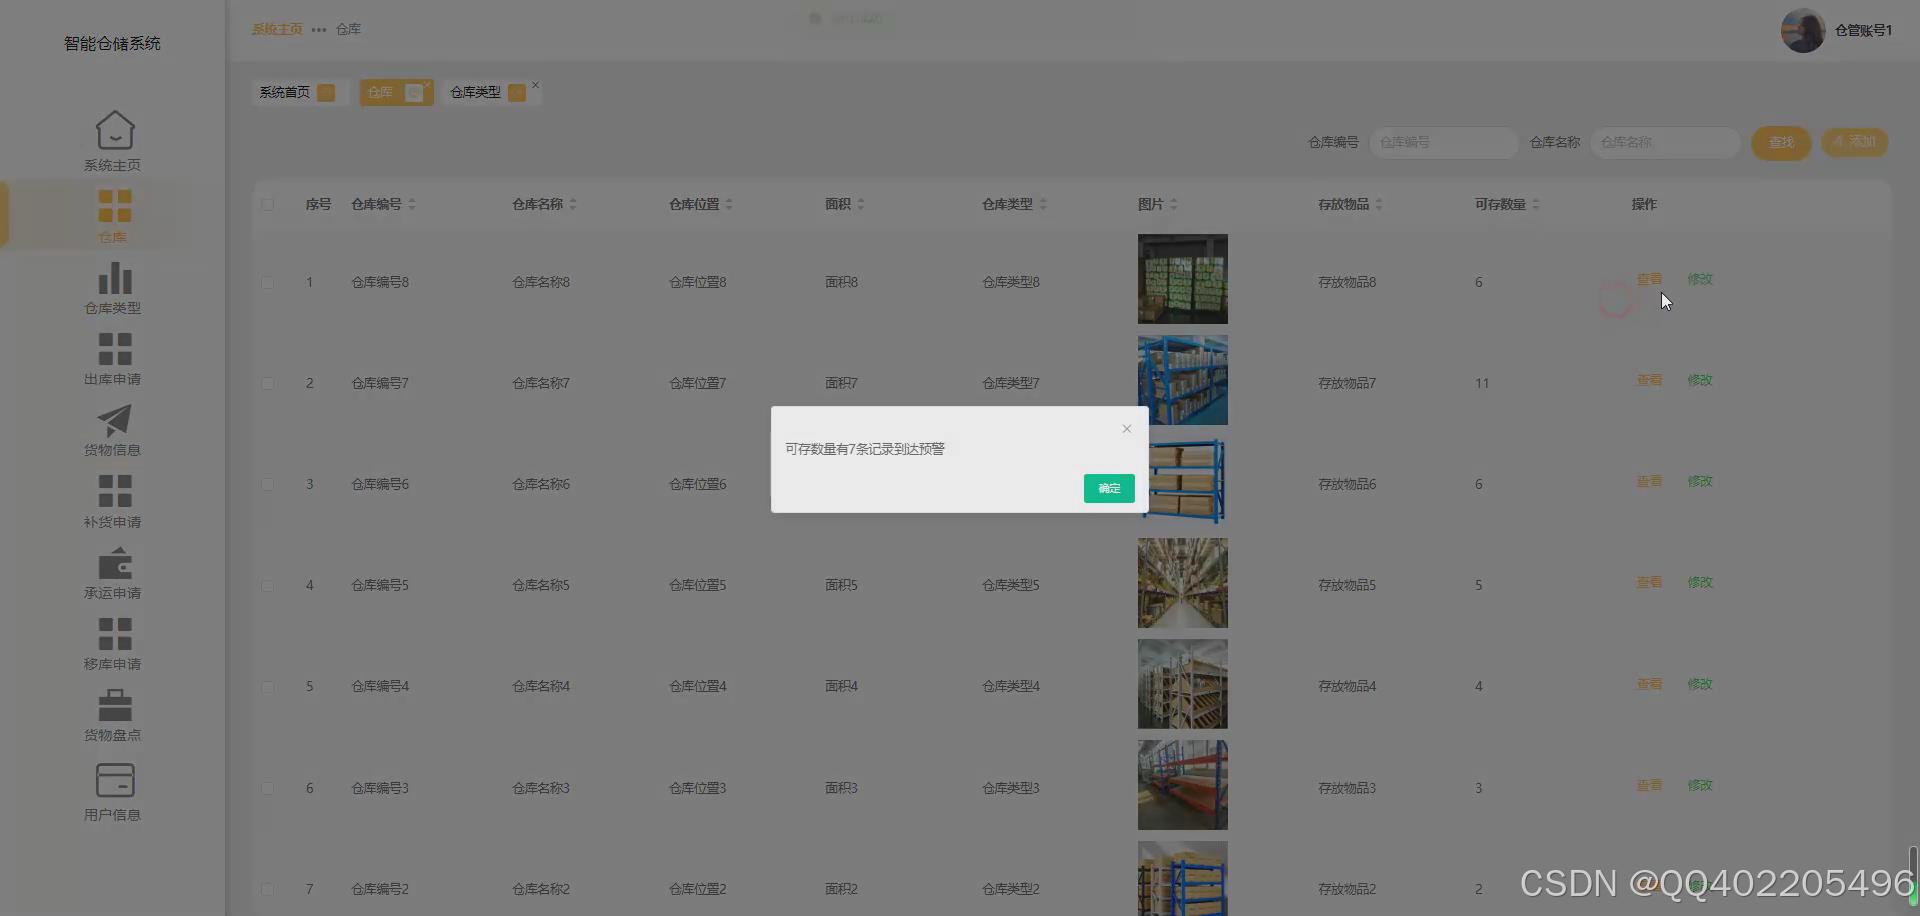The image size is (1920, 916).
Task: Tick checkbox for row 仓库编号7
Action: click(267, 383)
